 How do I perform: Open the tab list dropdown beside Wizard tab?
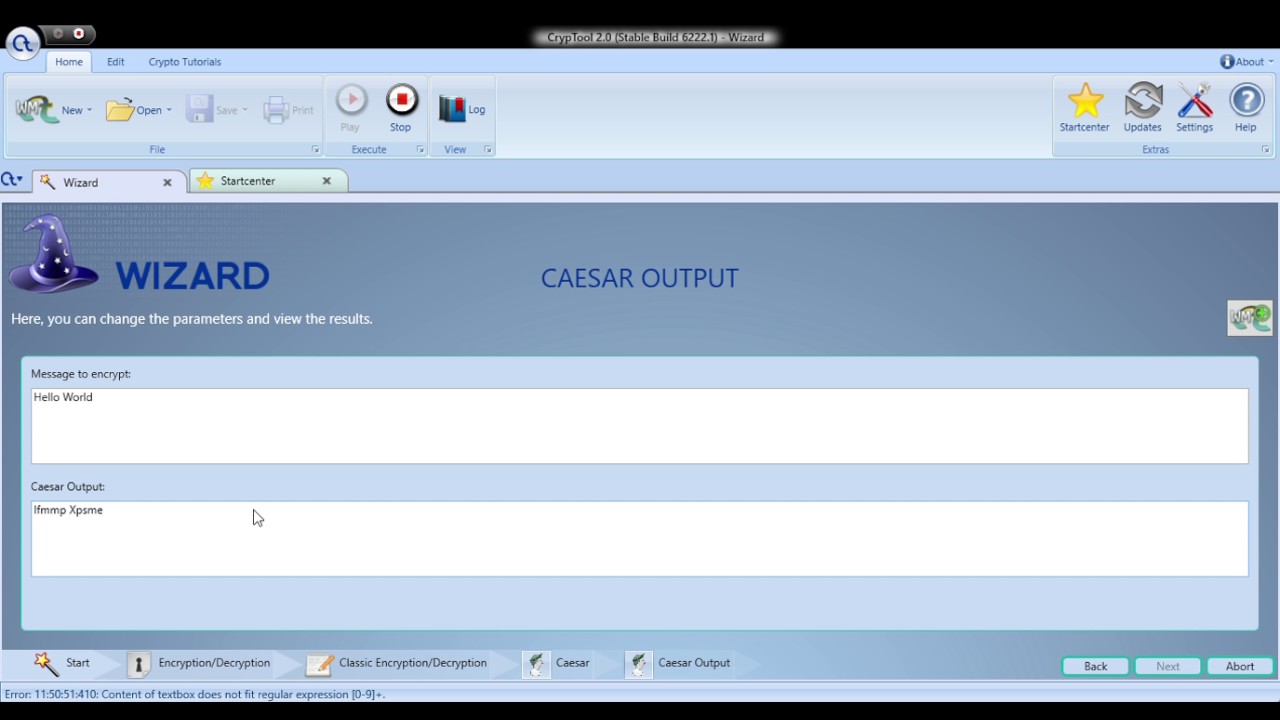[x=12, y=181]
